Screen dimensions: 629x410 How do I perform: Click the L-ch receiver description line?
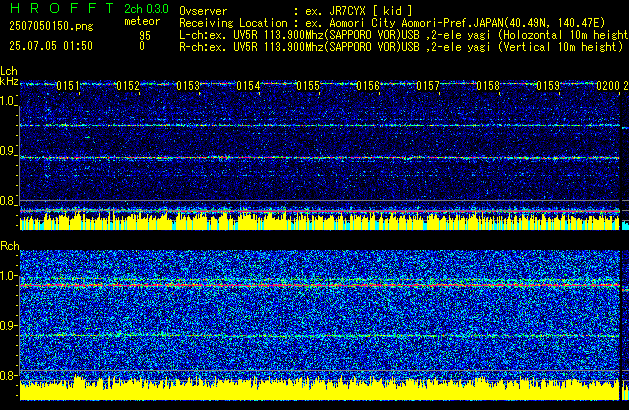pyautogui.click(x=404, y=35)
